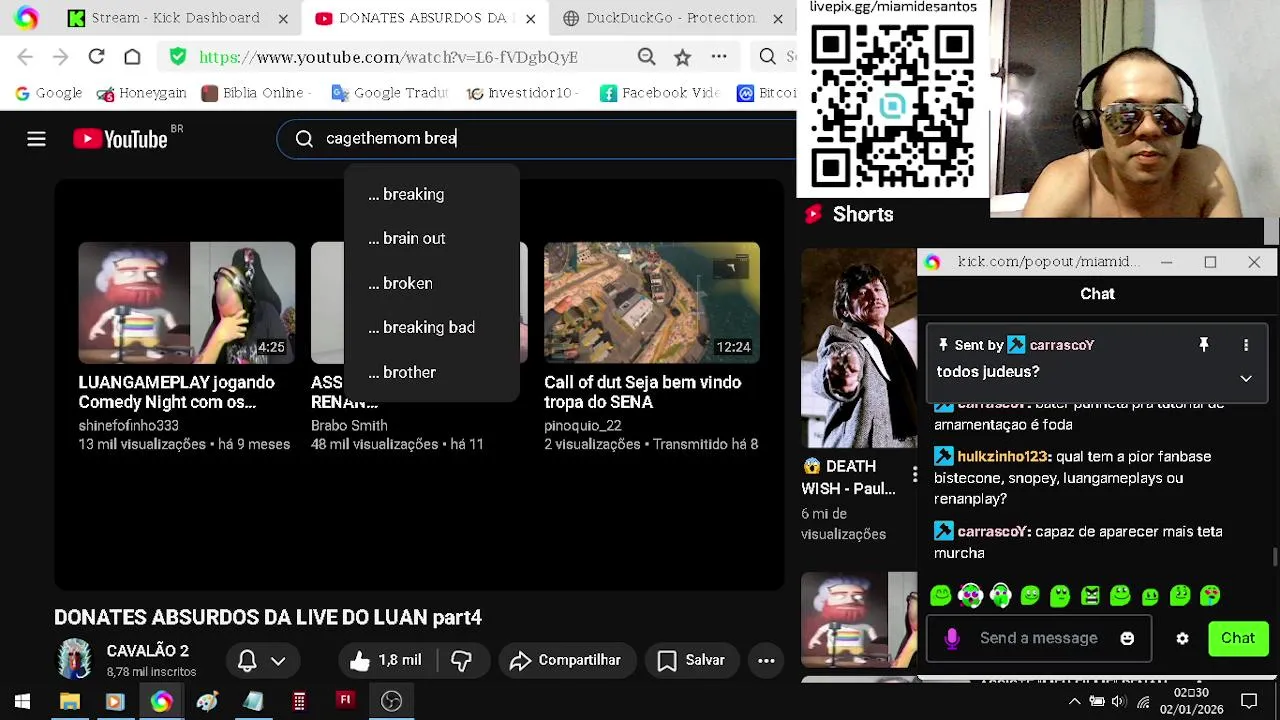Open more video actions ellipsis

[766, 660]
